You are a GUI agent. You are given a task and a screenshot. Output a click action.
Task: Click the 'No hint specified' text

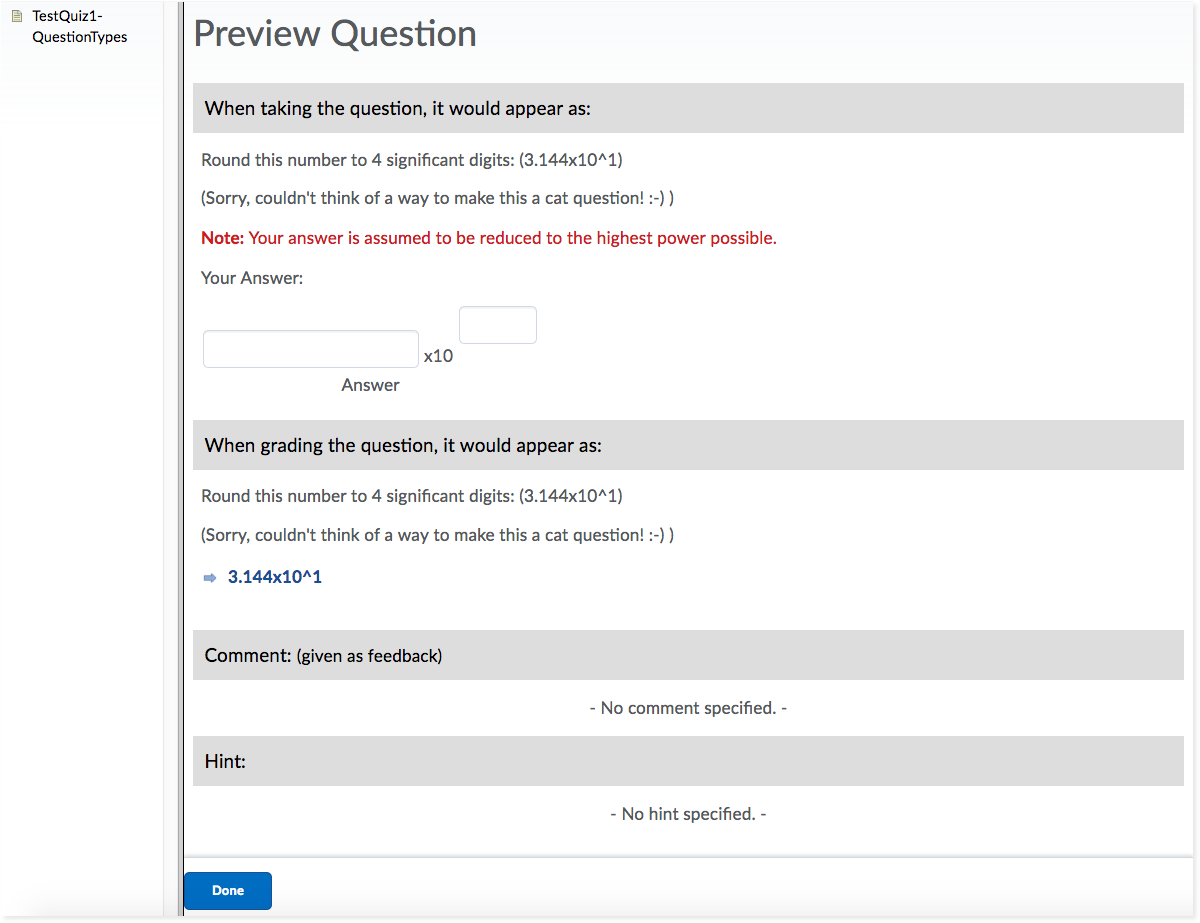(x=688, y=814)
